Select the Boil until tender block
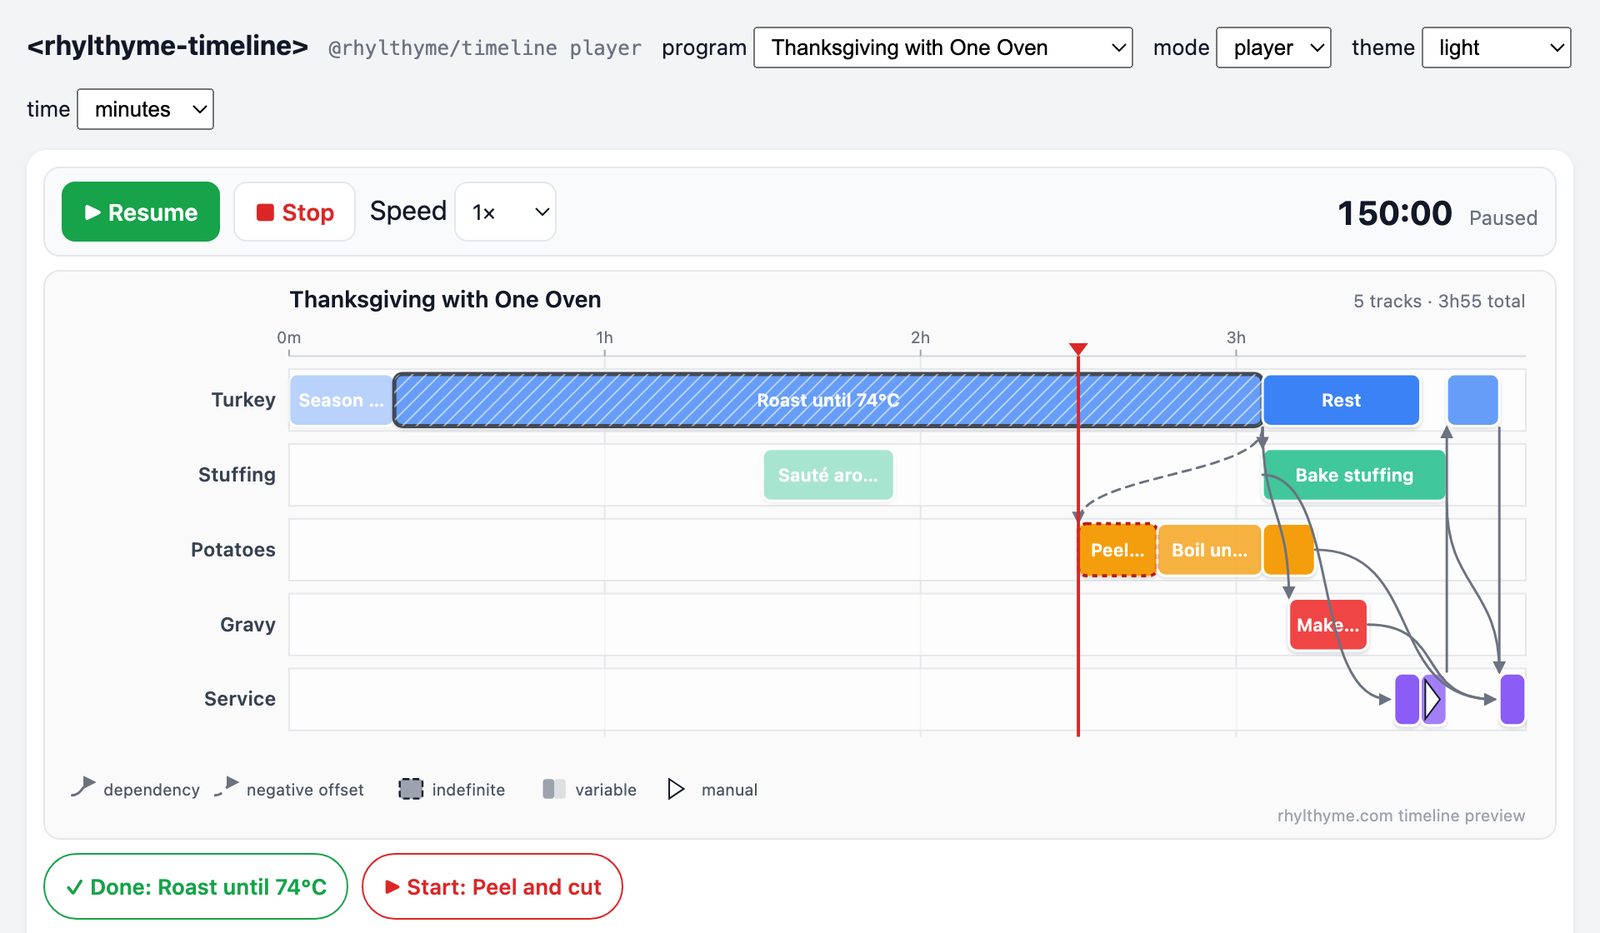This screenshot has width=1600, height=933. click(1209, 550)
